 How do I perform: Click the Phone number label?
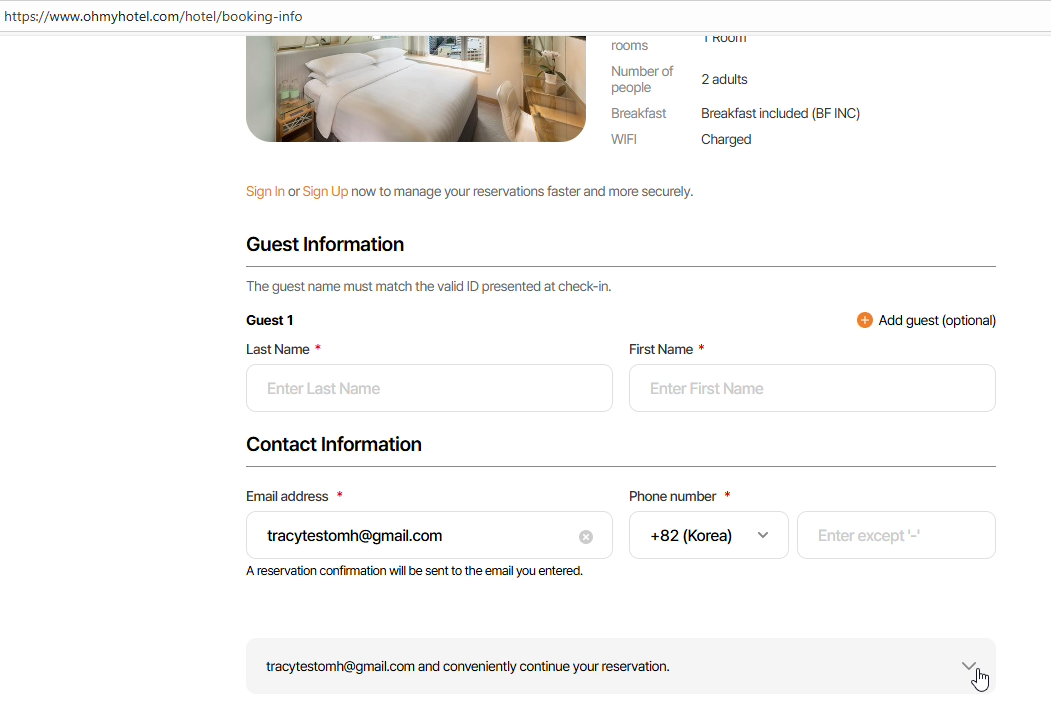click(672, 496)
